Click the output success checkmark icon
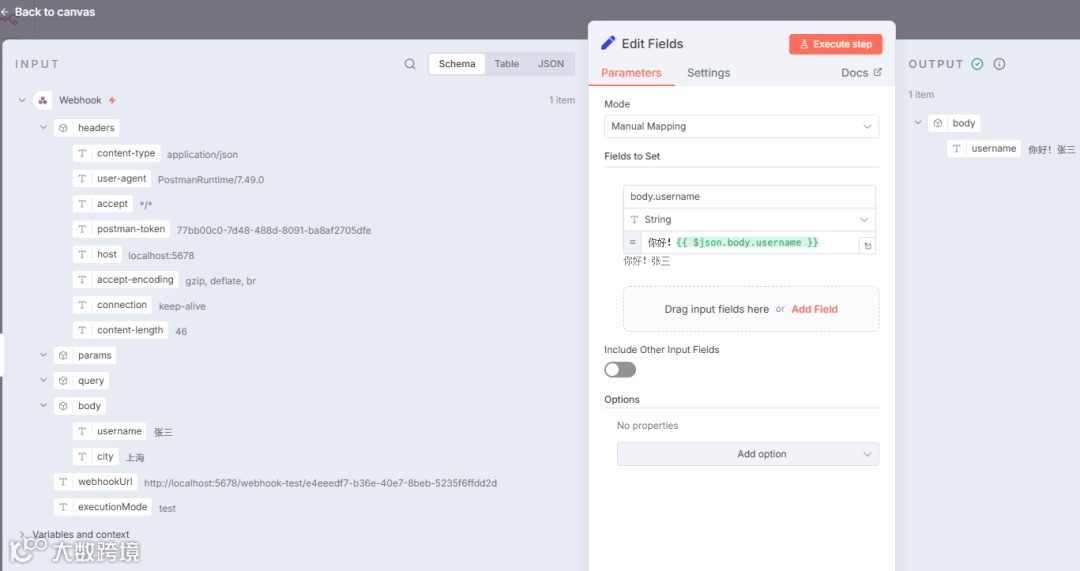 pos(977,64)
